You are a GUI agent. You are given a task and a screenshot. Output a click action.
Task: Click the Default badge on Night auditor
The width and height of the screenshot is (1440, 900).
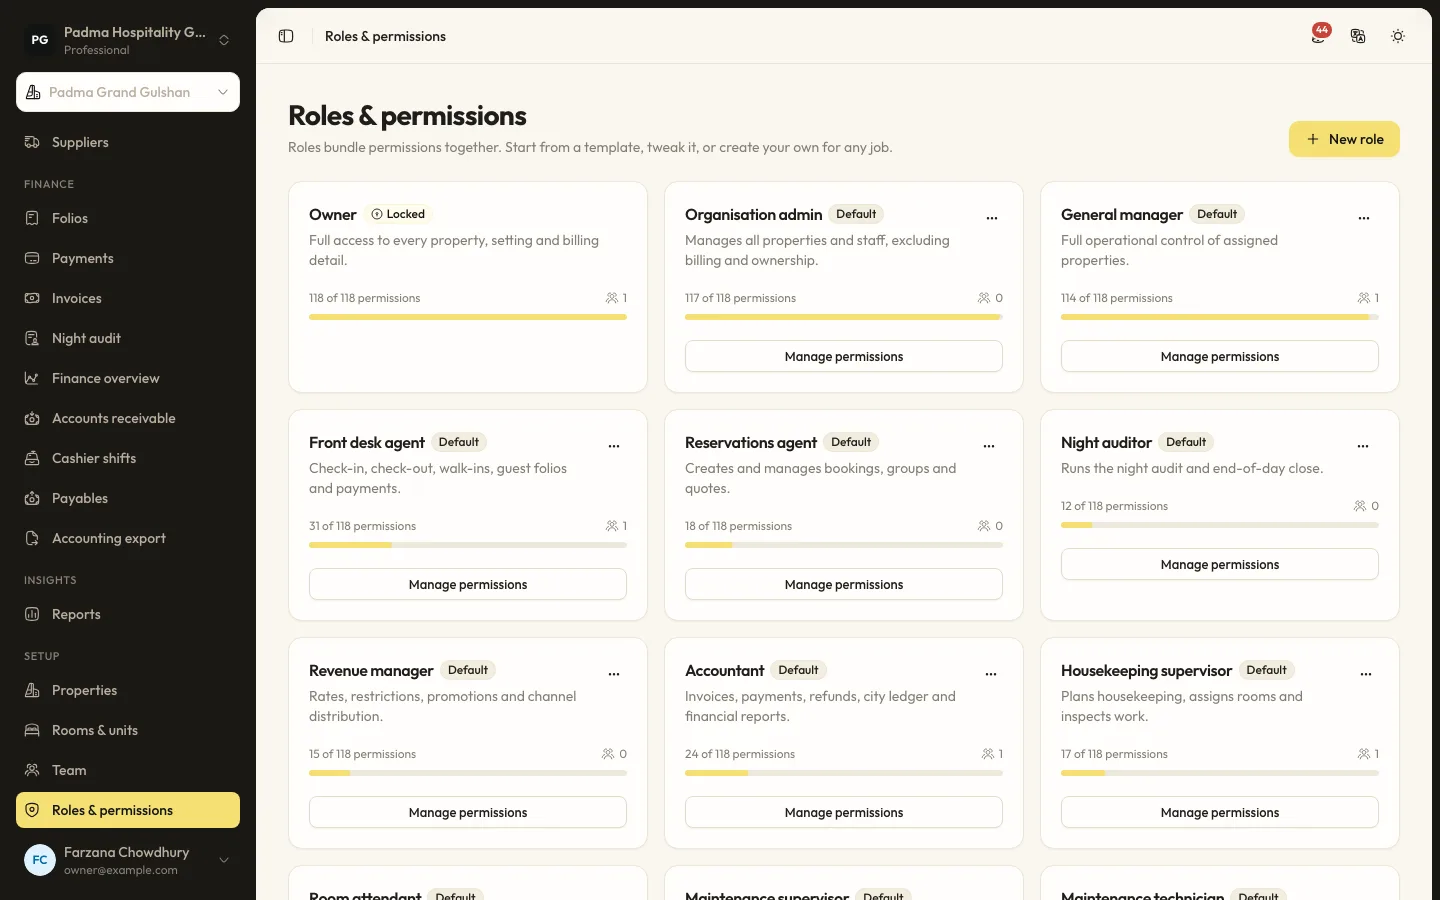(1186, 442)
